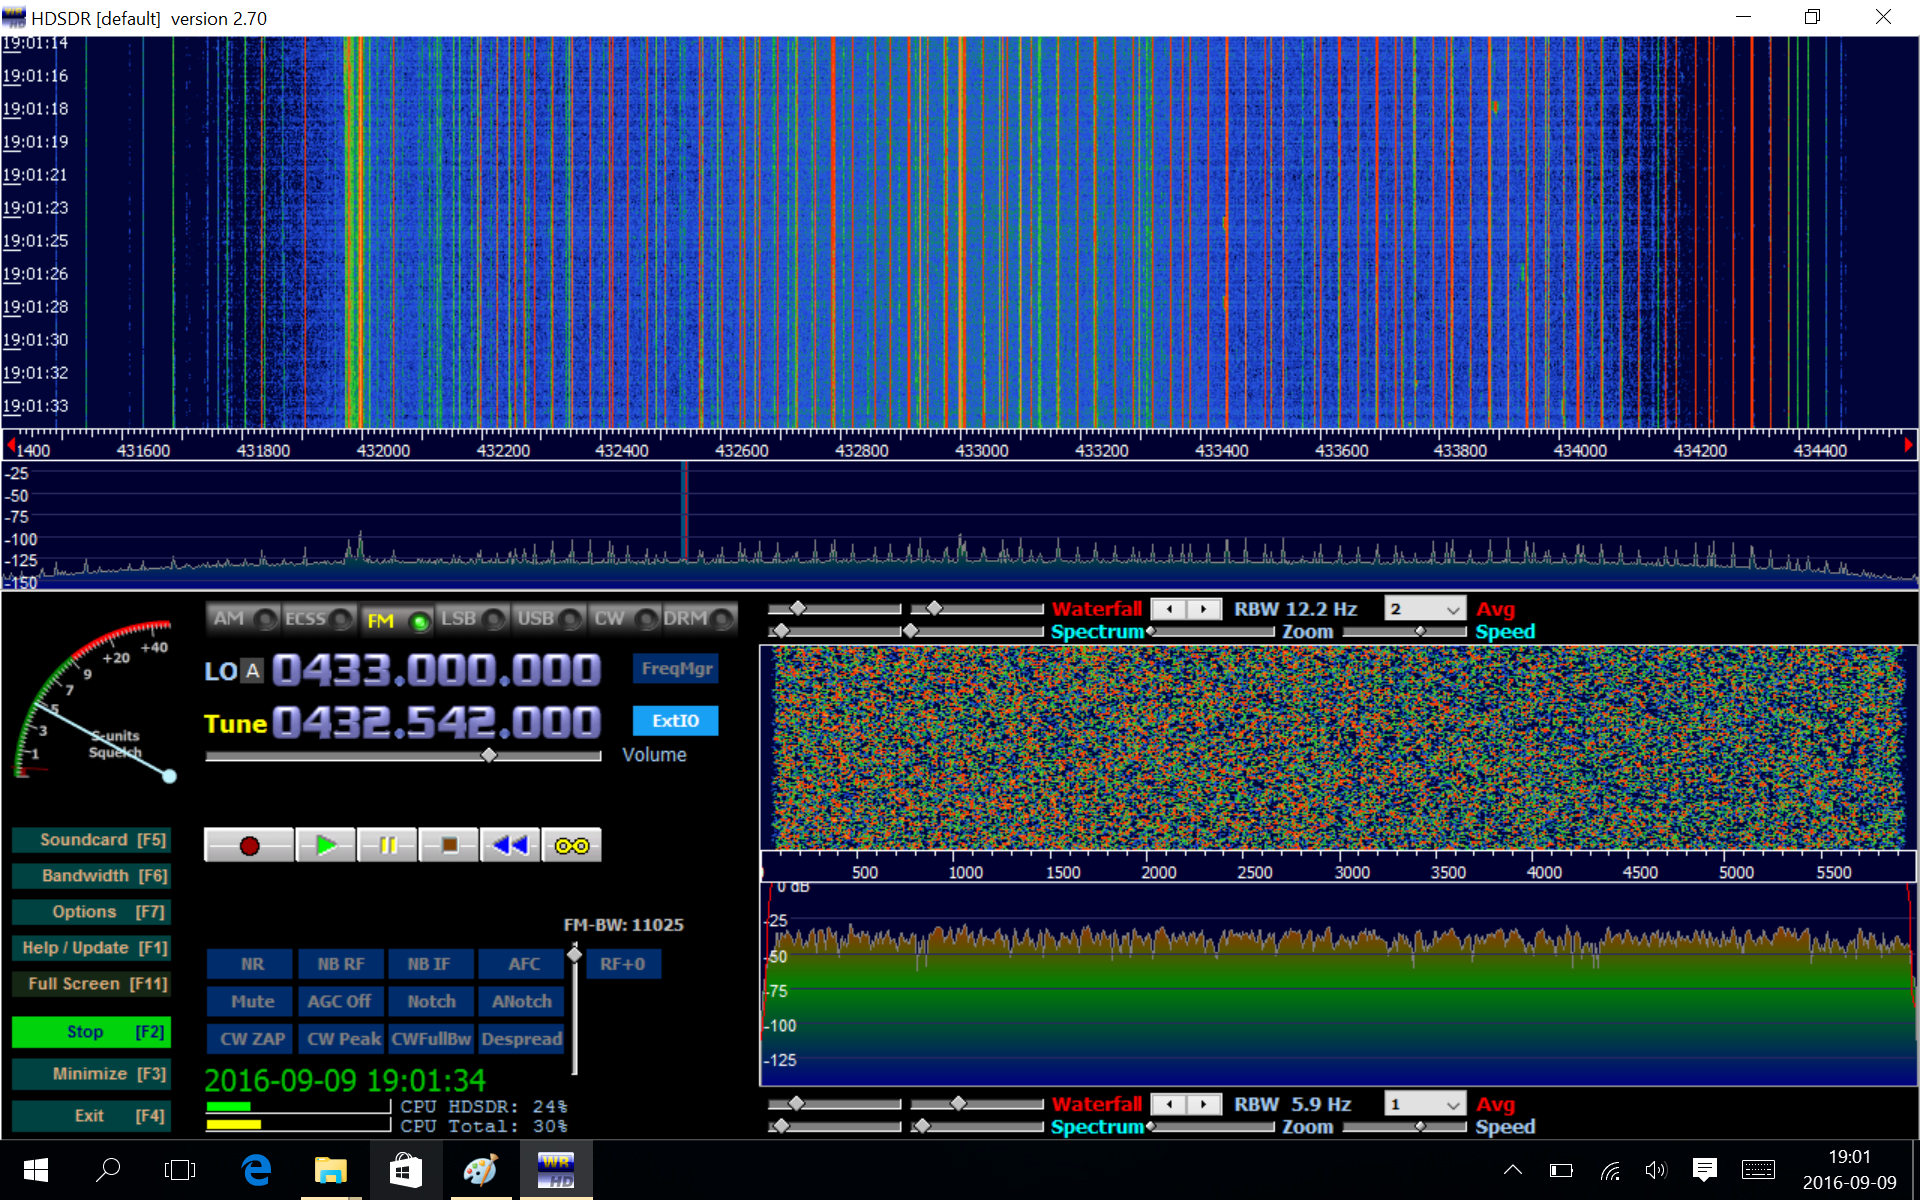The image size is (1920, 1200).
Task: Click the lower Zoom slider
Action: 1212,1127
